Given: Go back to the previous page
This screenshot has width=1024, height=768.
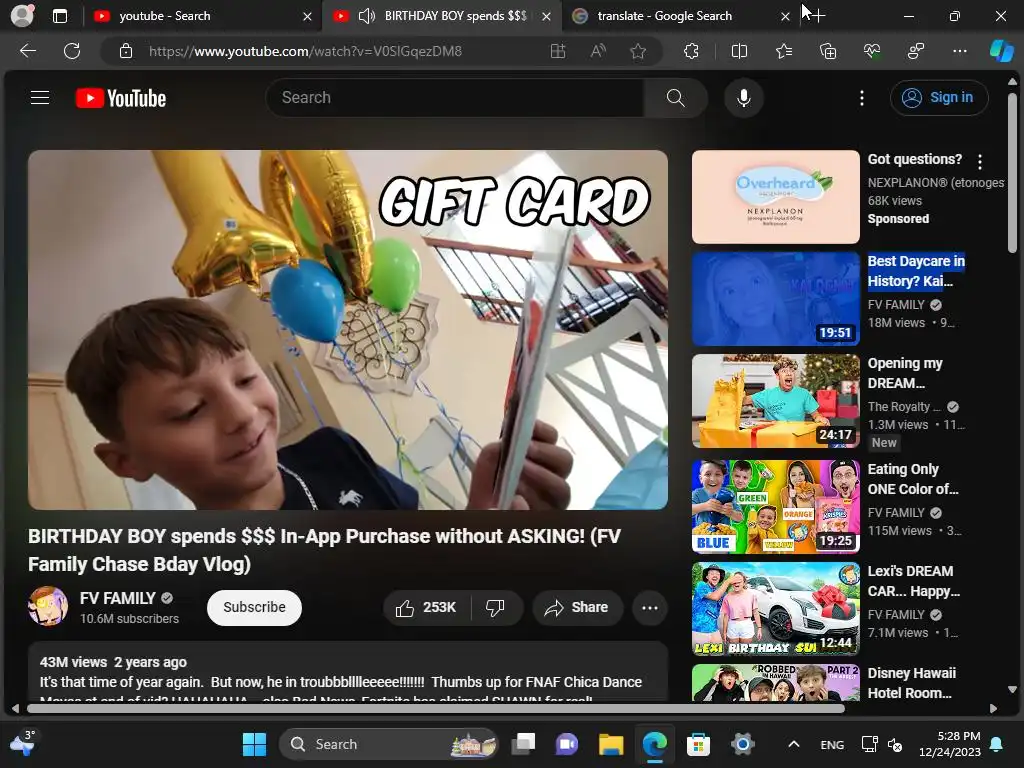Looking at the screenshot, I should [28, 51].
